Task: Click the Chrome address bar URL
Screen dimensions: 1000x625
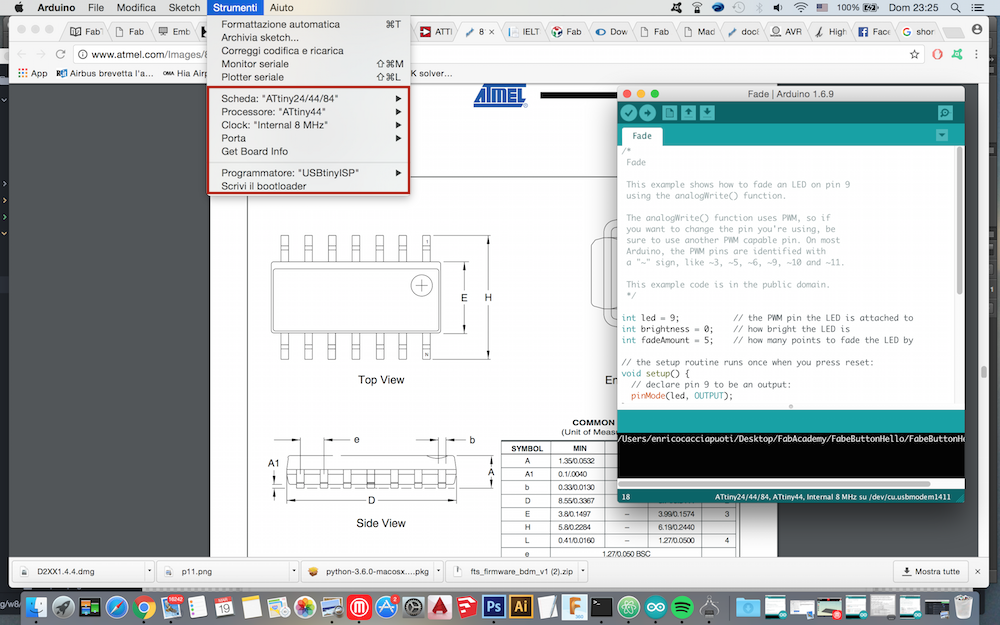Action: 149,54
